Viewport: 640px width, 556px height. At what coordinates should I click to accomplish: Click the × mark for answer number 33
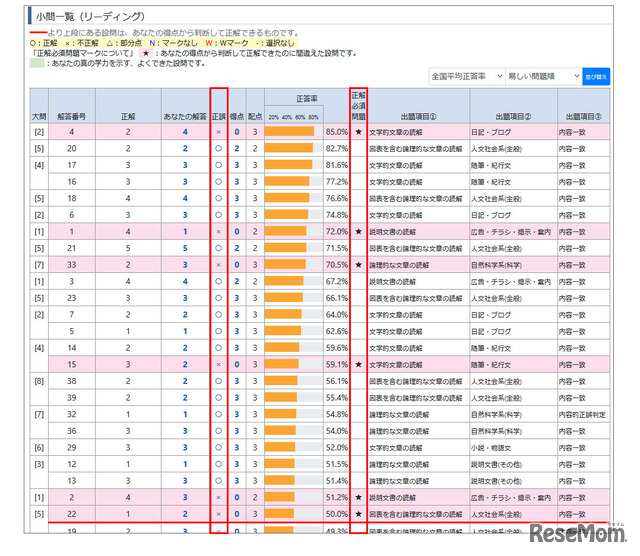point(218,265)
